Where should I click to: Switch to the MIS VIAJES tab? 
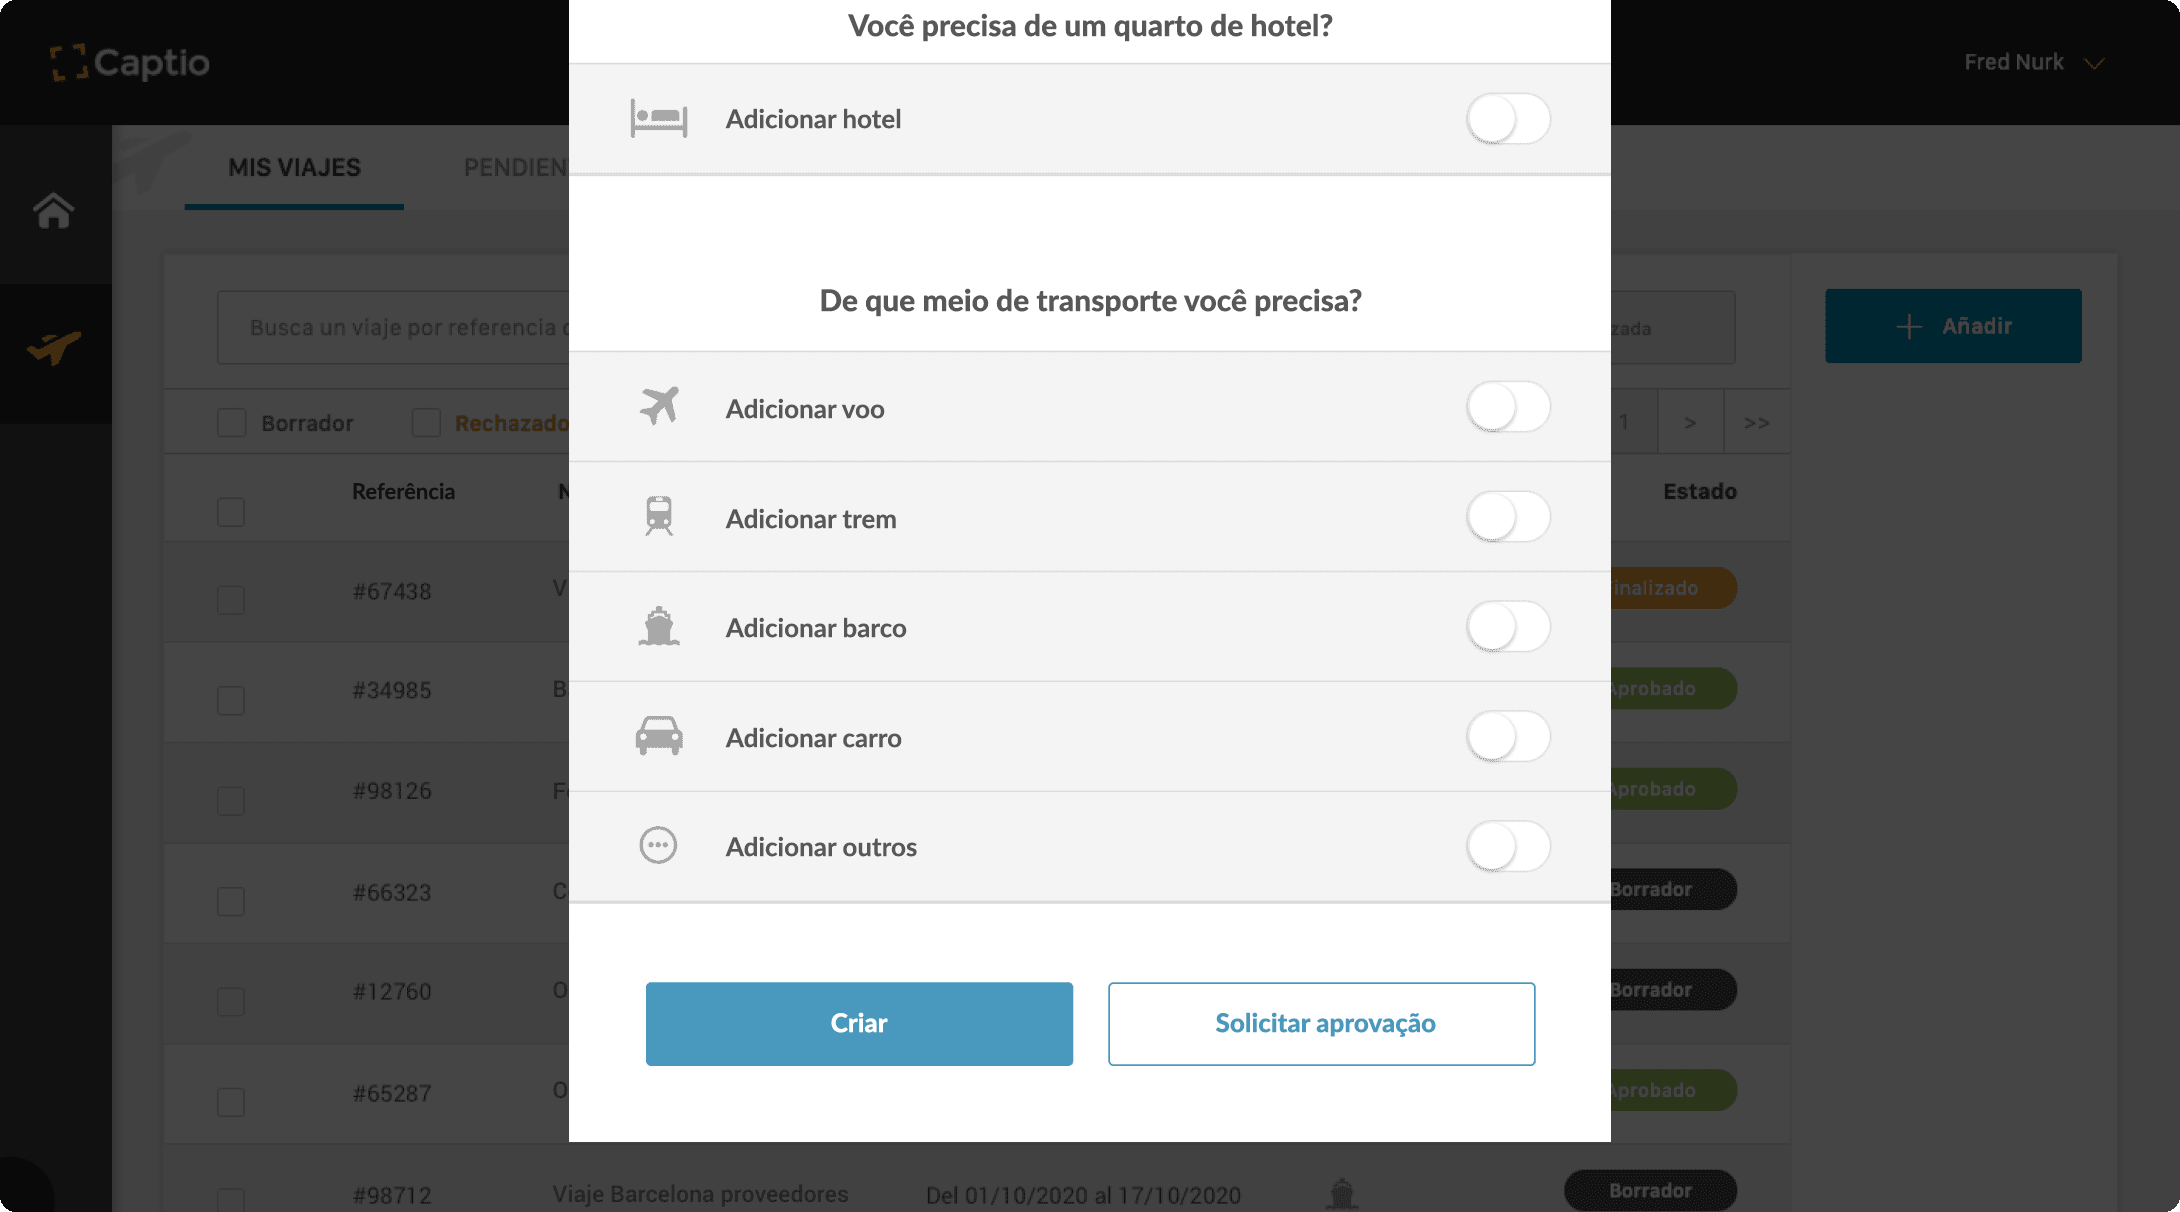(294, 168)
